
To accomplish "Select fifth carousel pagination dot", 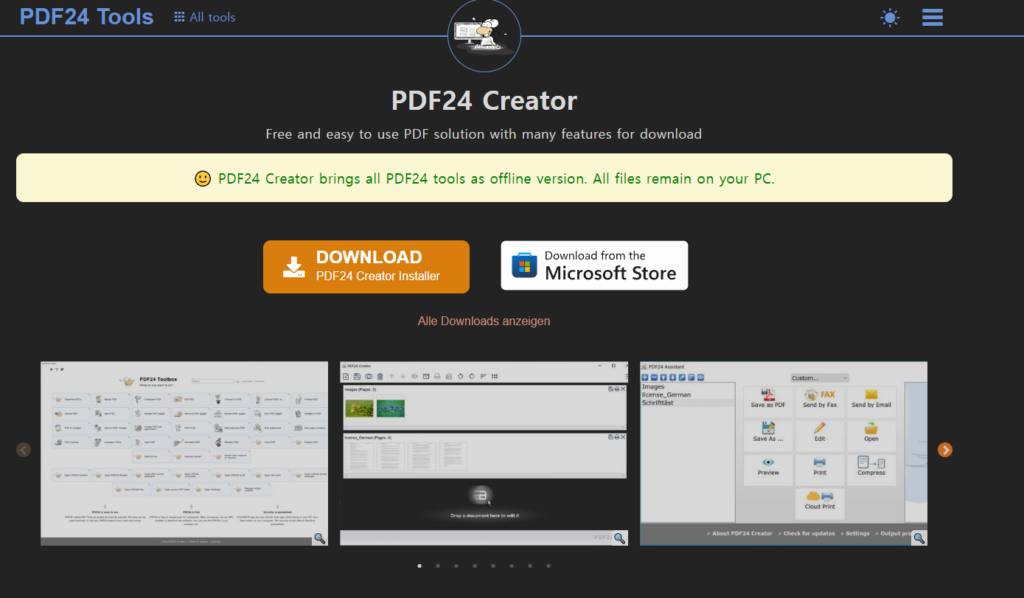I will click(493, 566).
